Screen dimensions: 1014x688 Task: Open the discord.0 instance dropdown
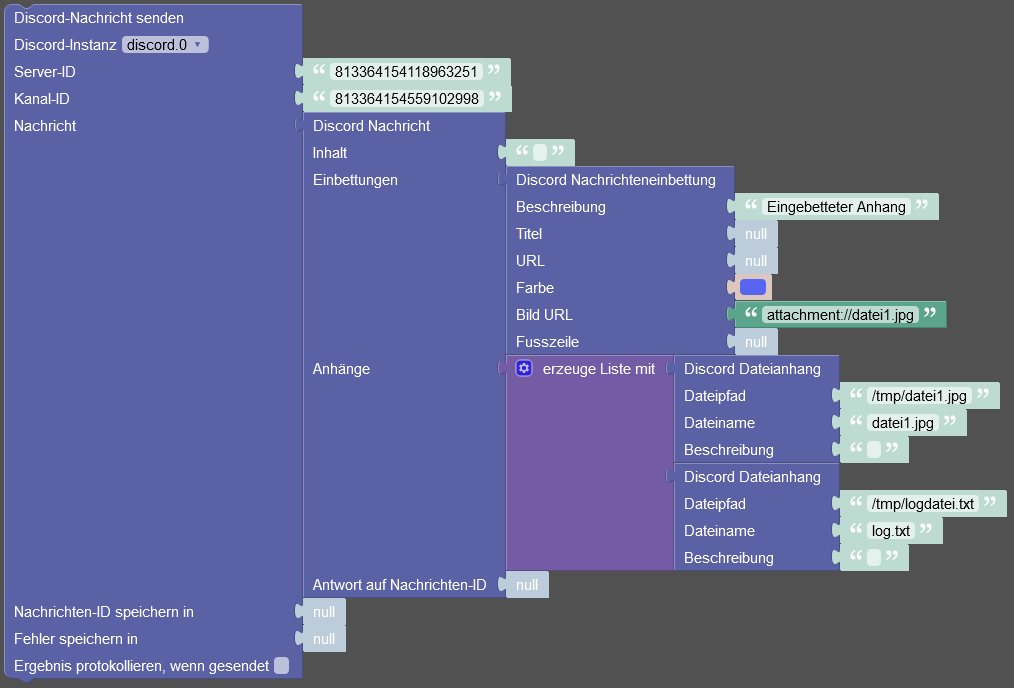coord(165,45)
